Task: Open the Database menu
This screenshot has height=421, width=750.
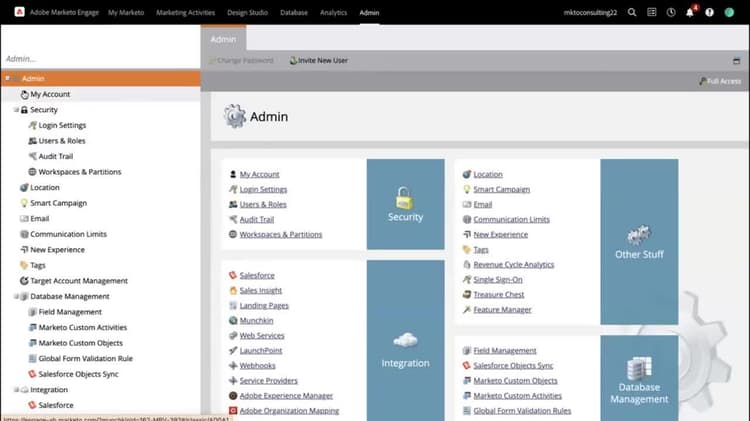Action: pyautogui.click(x=294, y=12)
